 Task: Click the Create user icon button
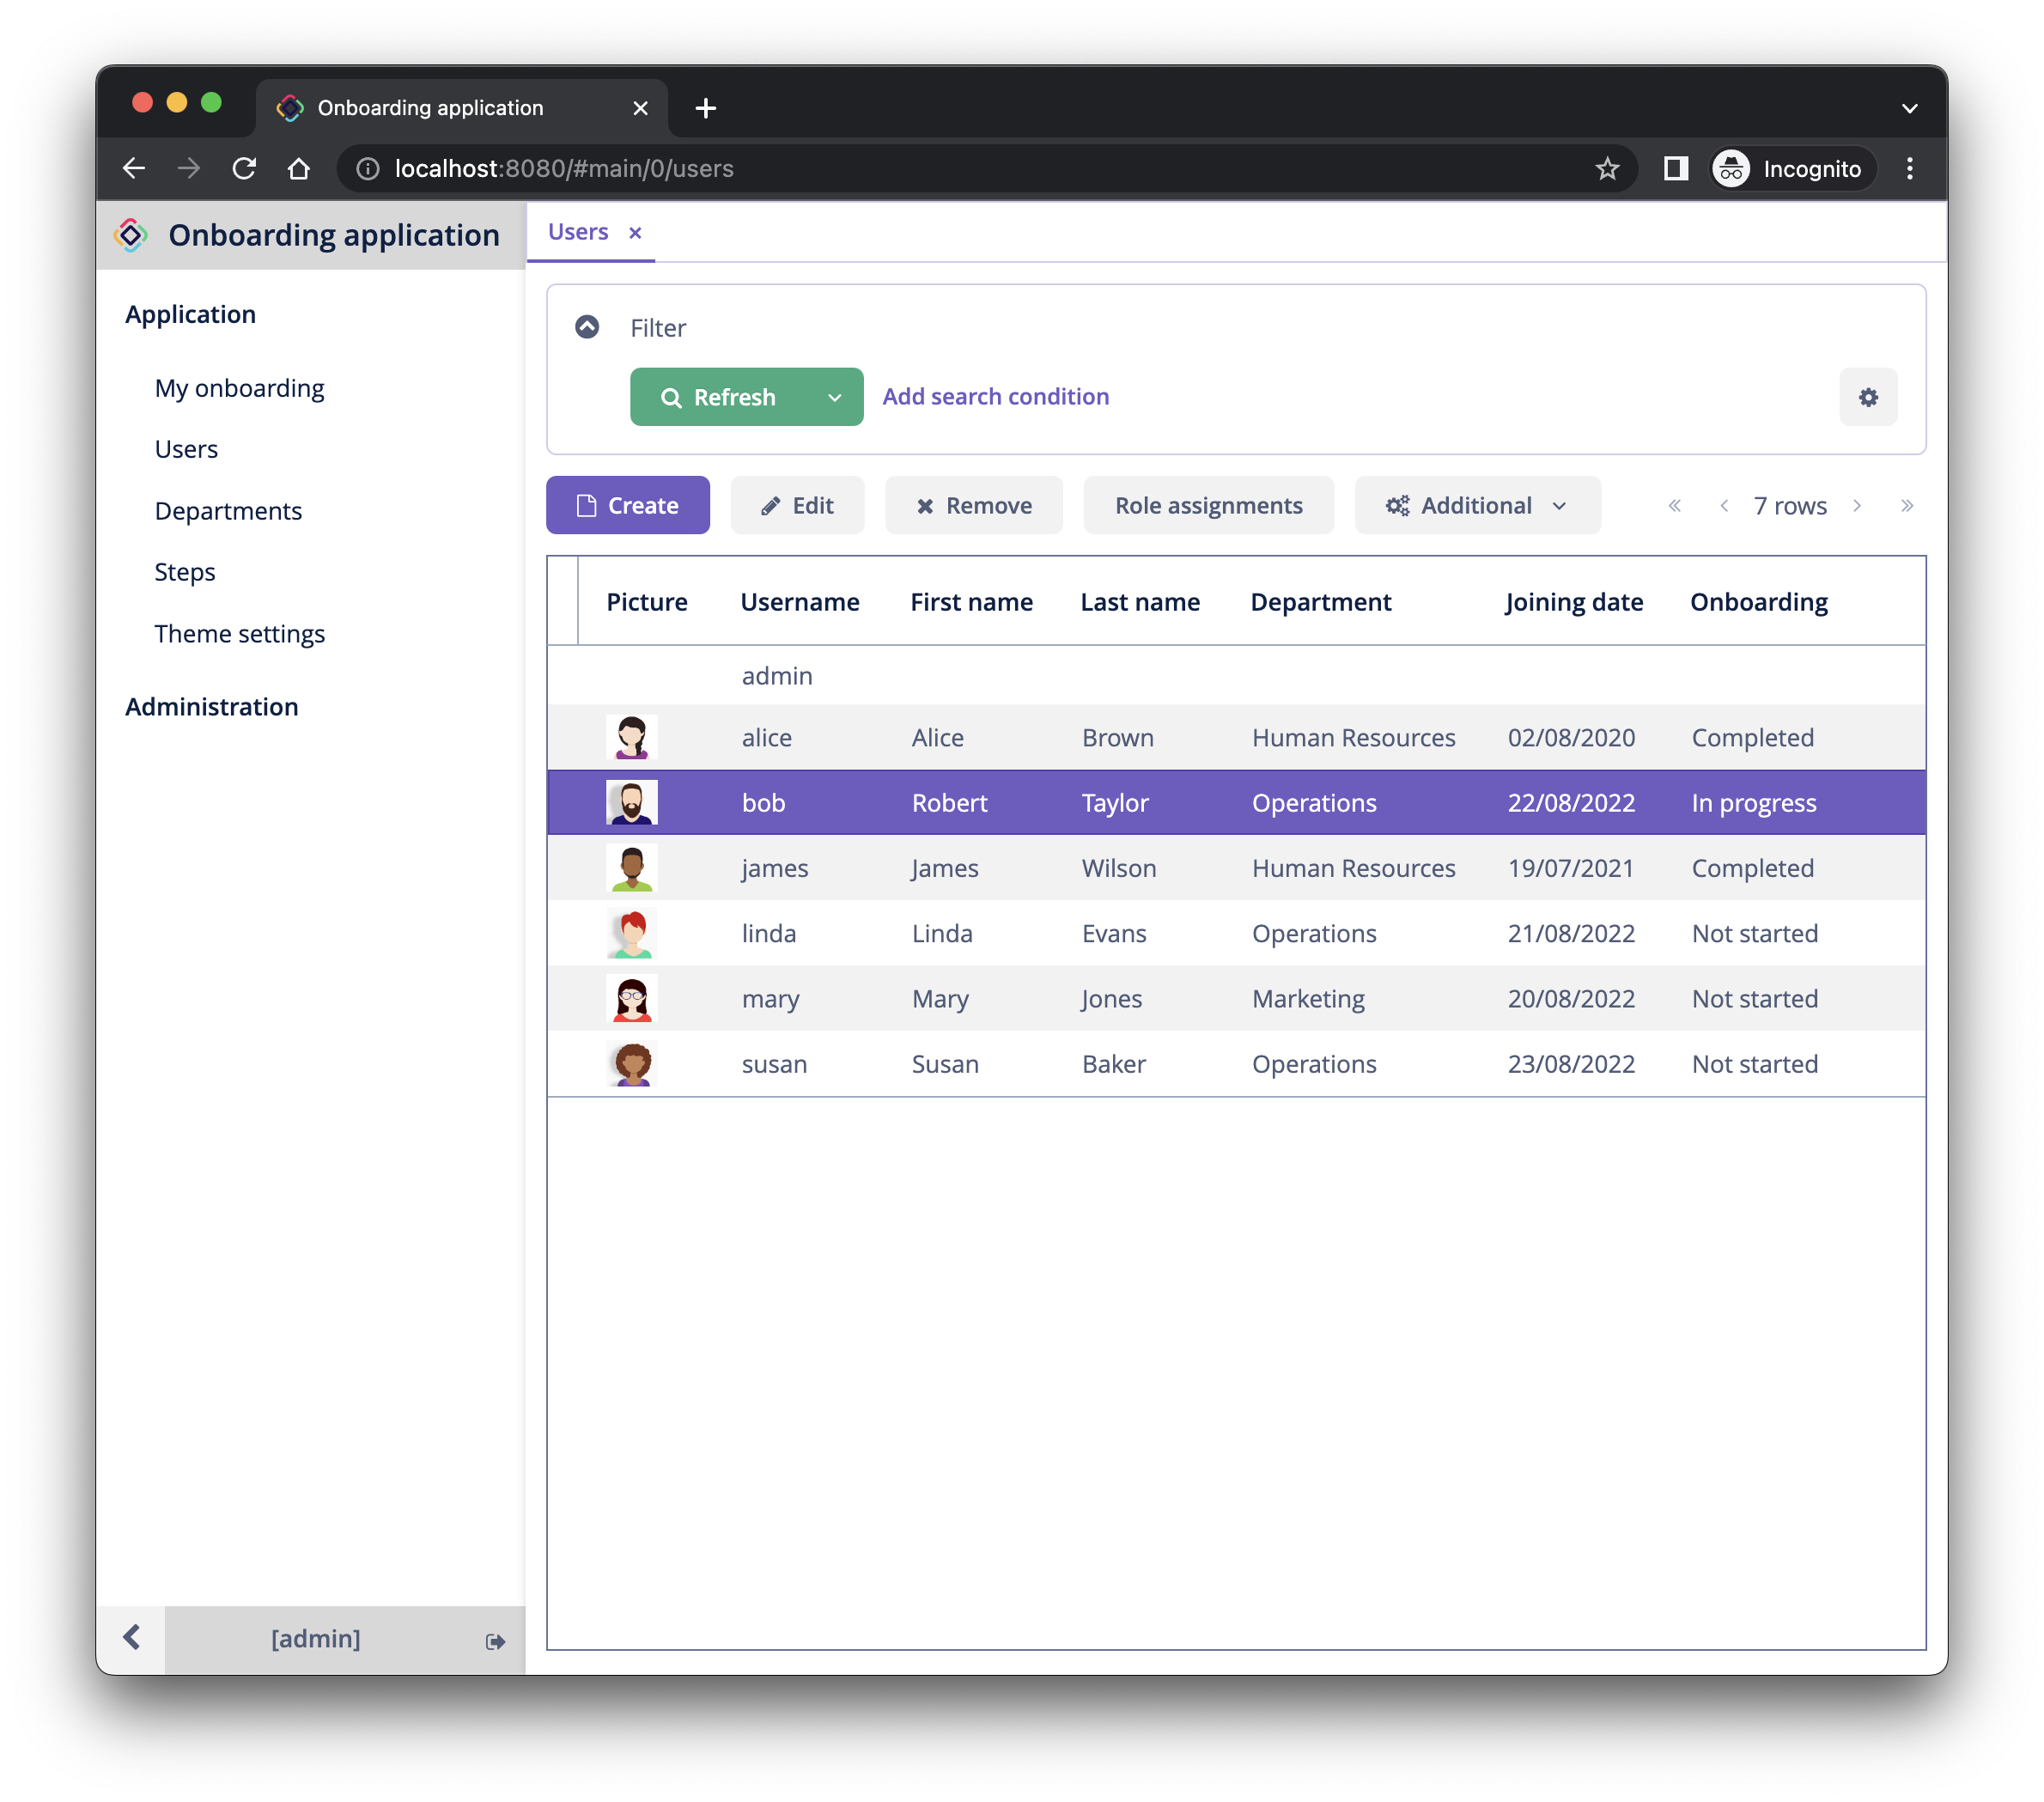pyautogui.click(x=628, y=504)
